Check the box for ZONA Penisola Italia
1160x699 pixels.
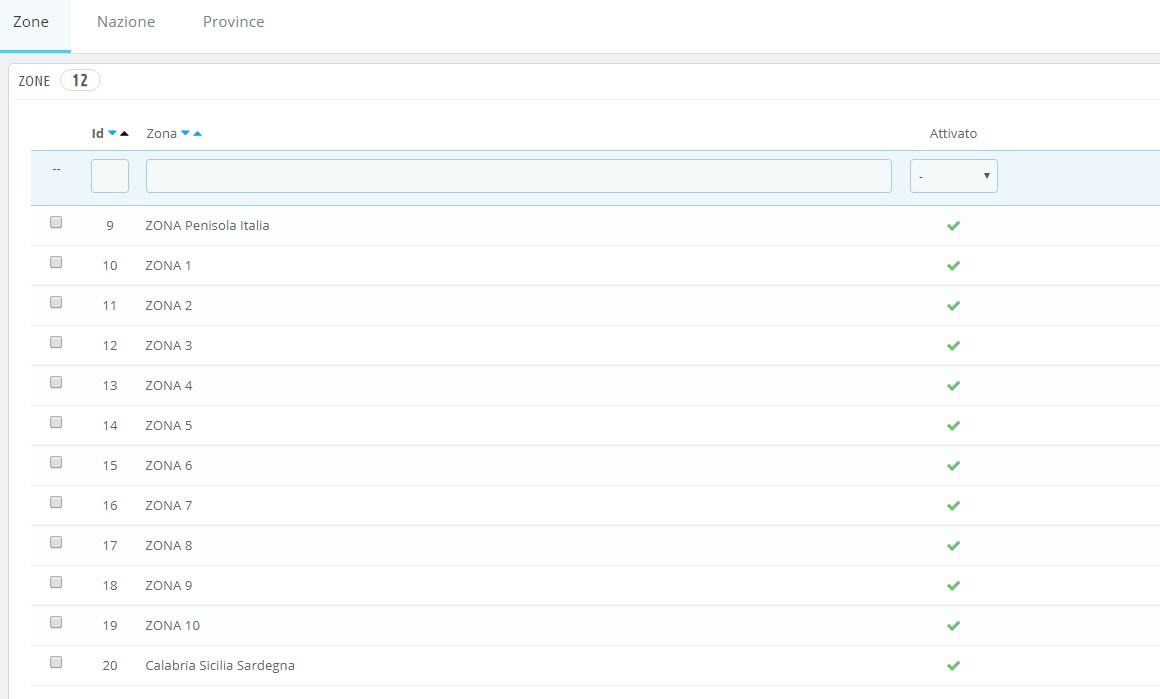point(55,222)
